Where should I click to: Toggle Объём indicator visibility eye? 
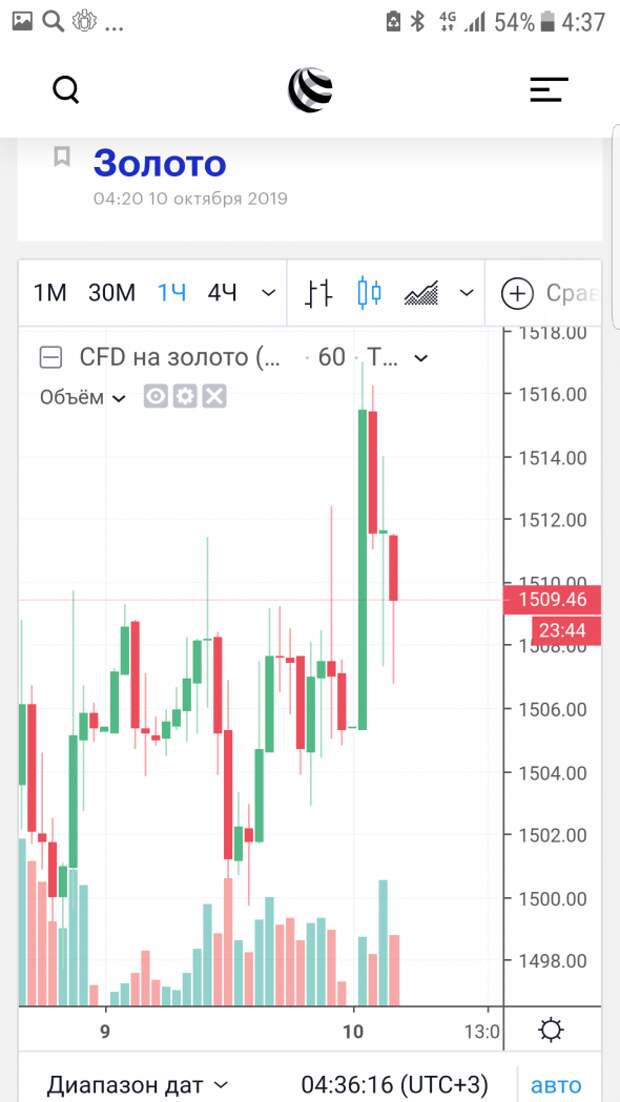pyautogui.click(x=155, y=397)
